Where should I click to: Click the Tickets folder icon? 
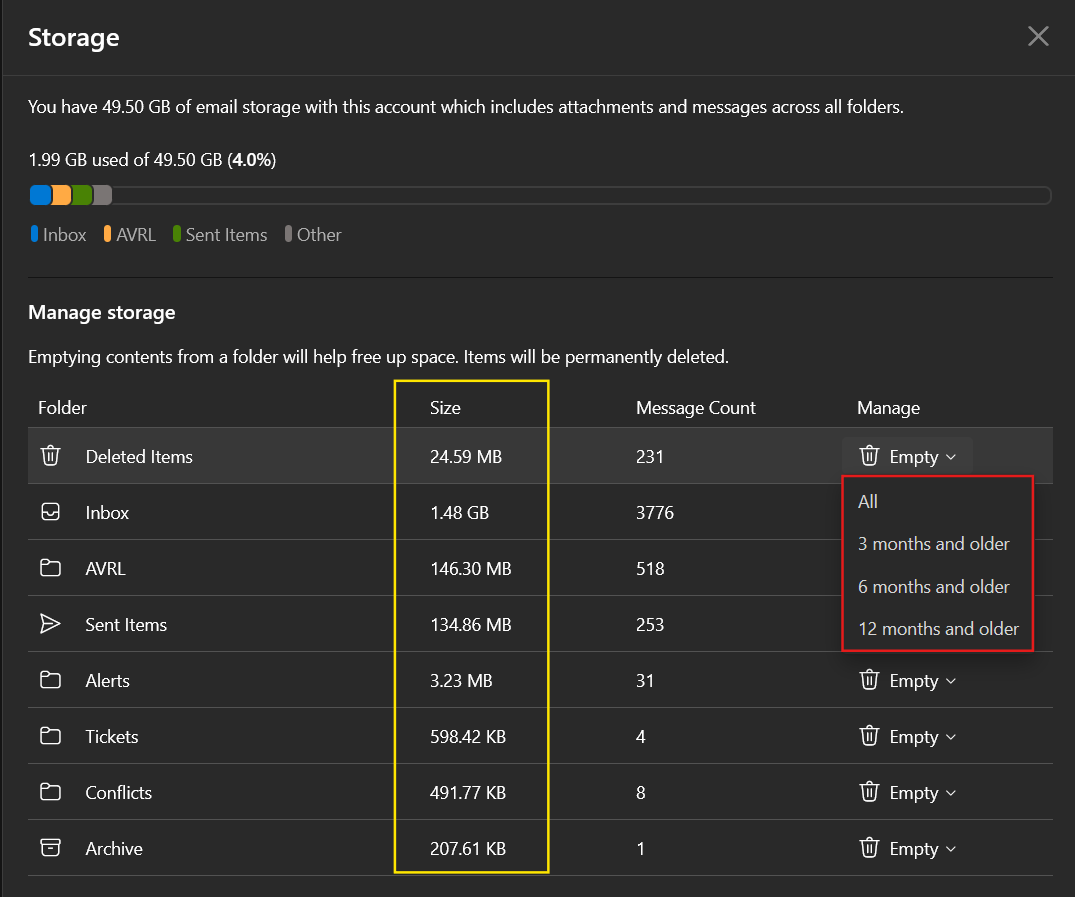click(50, 736)
